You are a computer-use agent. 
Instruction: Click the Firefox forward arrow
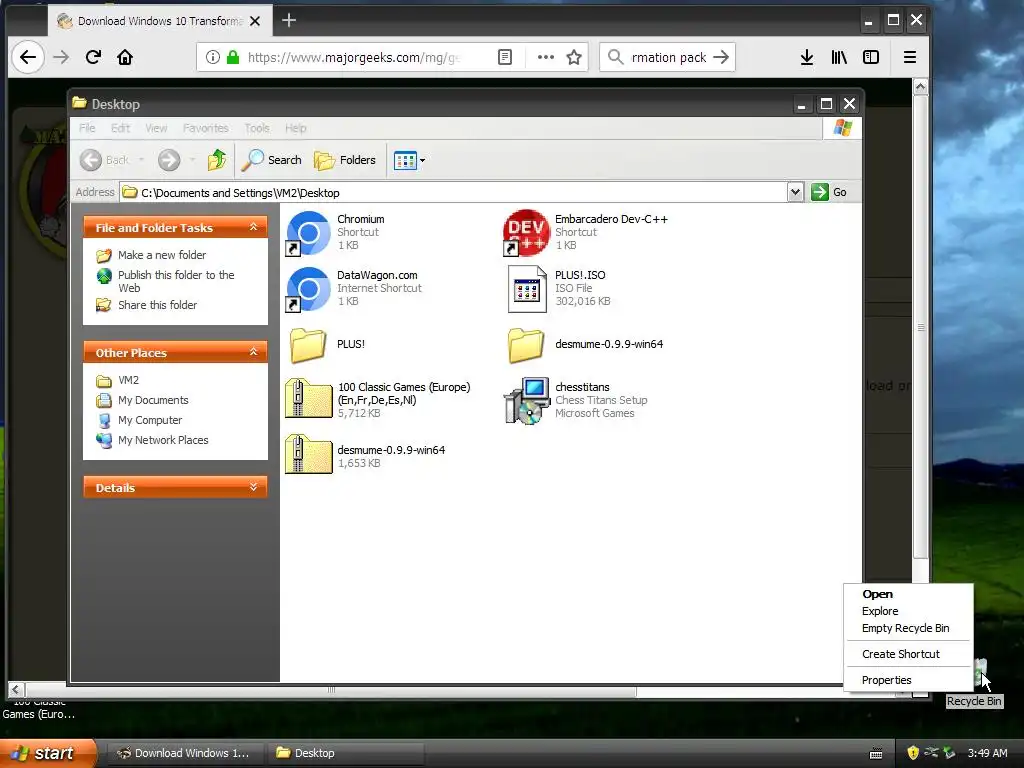[61, 57]
